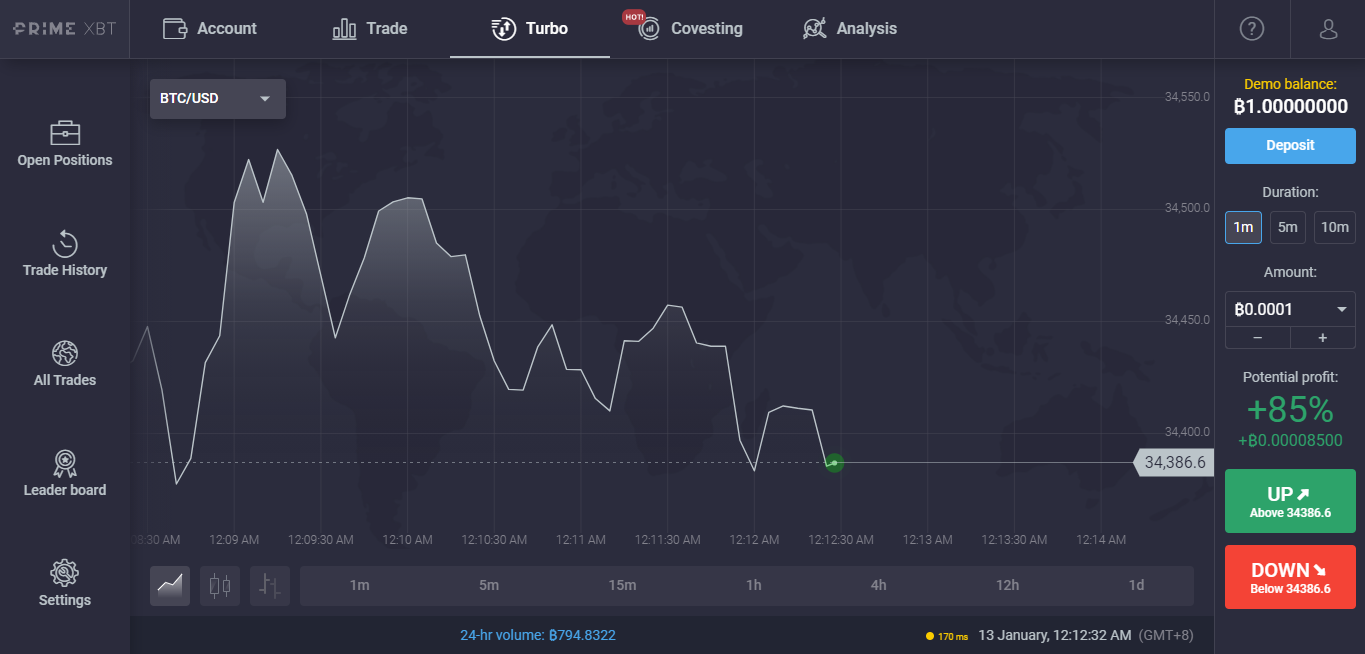Switch to candlestick chart type
1365x654 pixels.
click(x=220, y=586)
